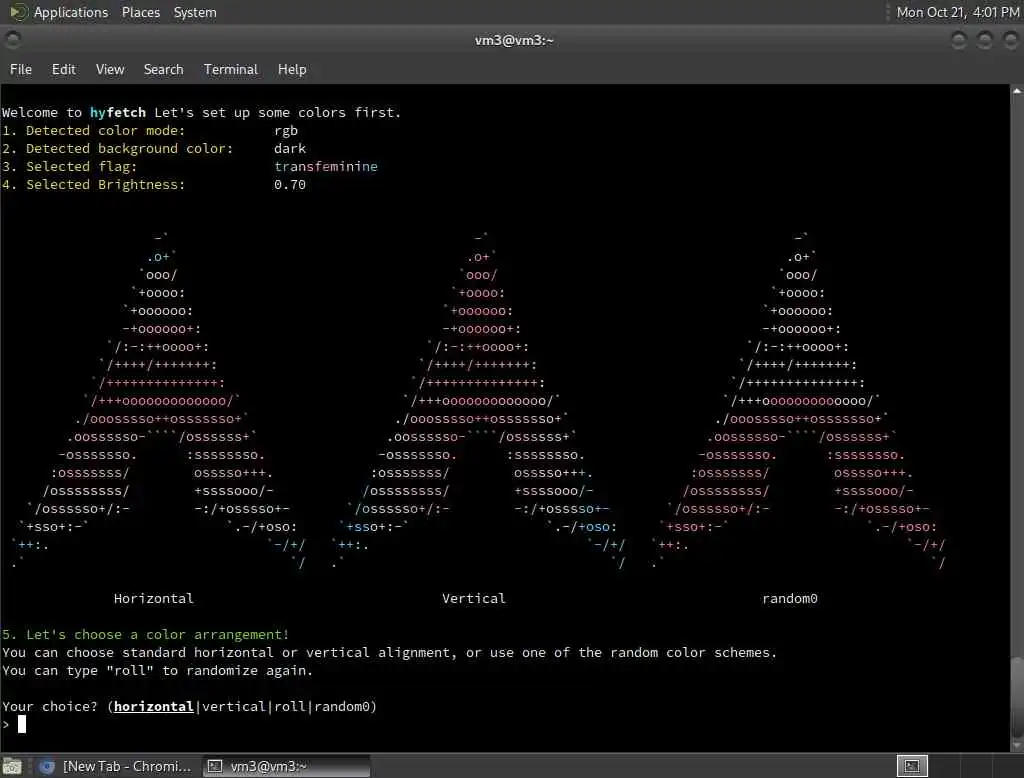Click the 'random0' label under third logo

click(790, 598)
